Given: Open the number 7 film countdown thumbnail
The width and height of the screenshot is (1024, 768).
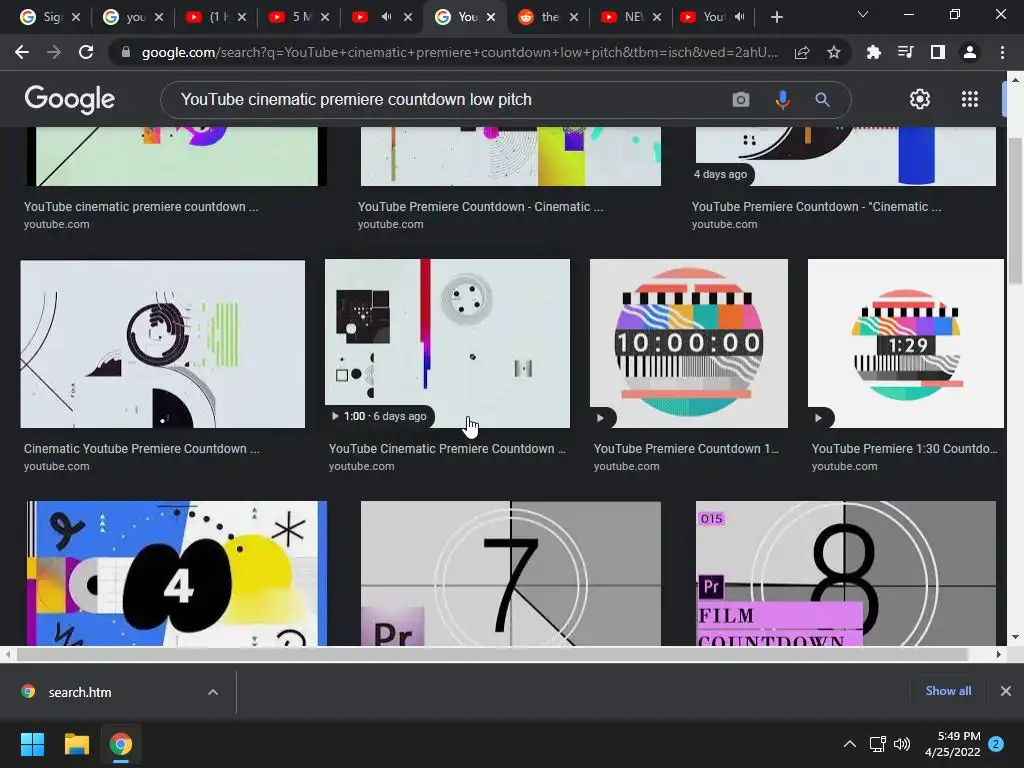Looking at the screenshot, I should 511,573.
